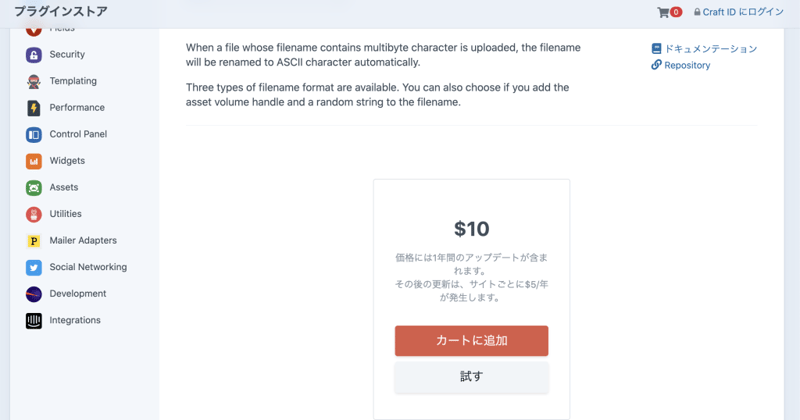Click the Templating category icon

click(34, 81)
